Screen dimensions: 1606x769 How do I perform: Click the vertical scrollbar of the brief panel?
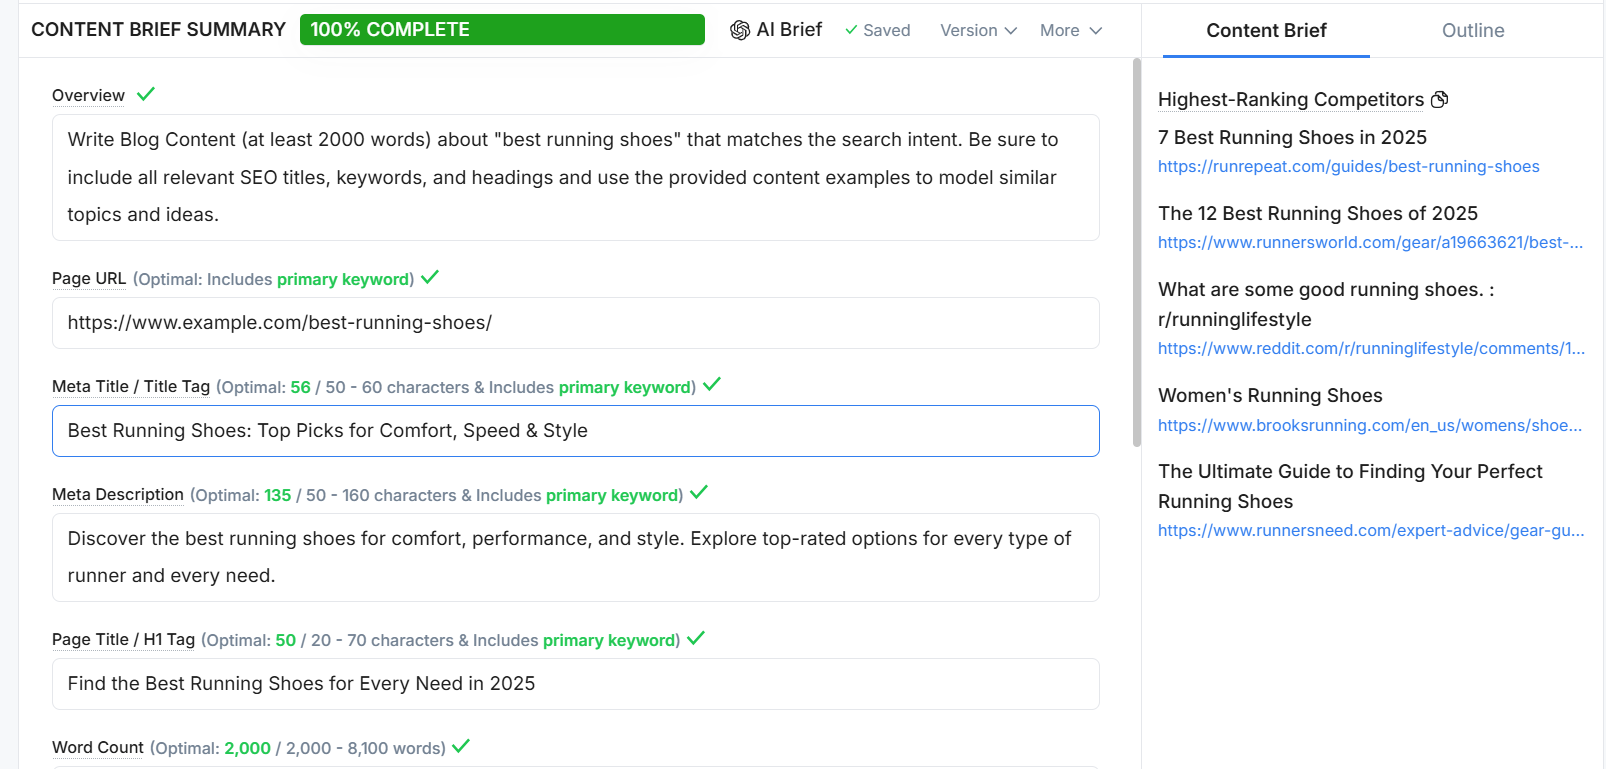click(1136, 252)
